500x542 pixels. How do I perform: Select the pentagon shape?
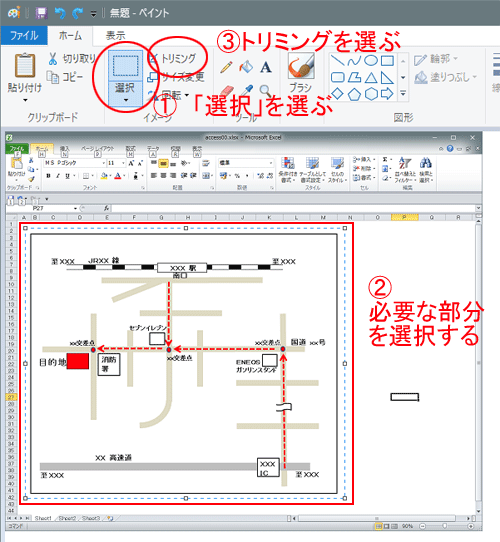(x=354, y=94)
